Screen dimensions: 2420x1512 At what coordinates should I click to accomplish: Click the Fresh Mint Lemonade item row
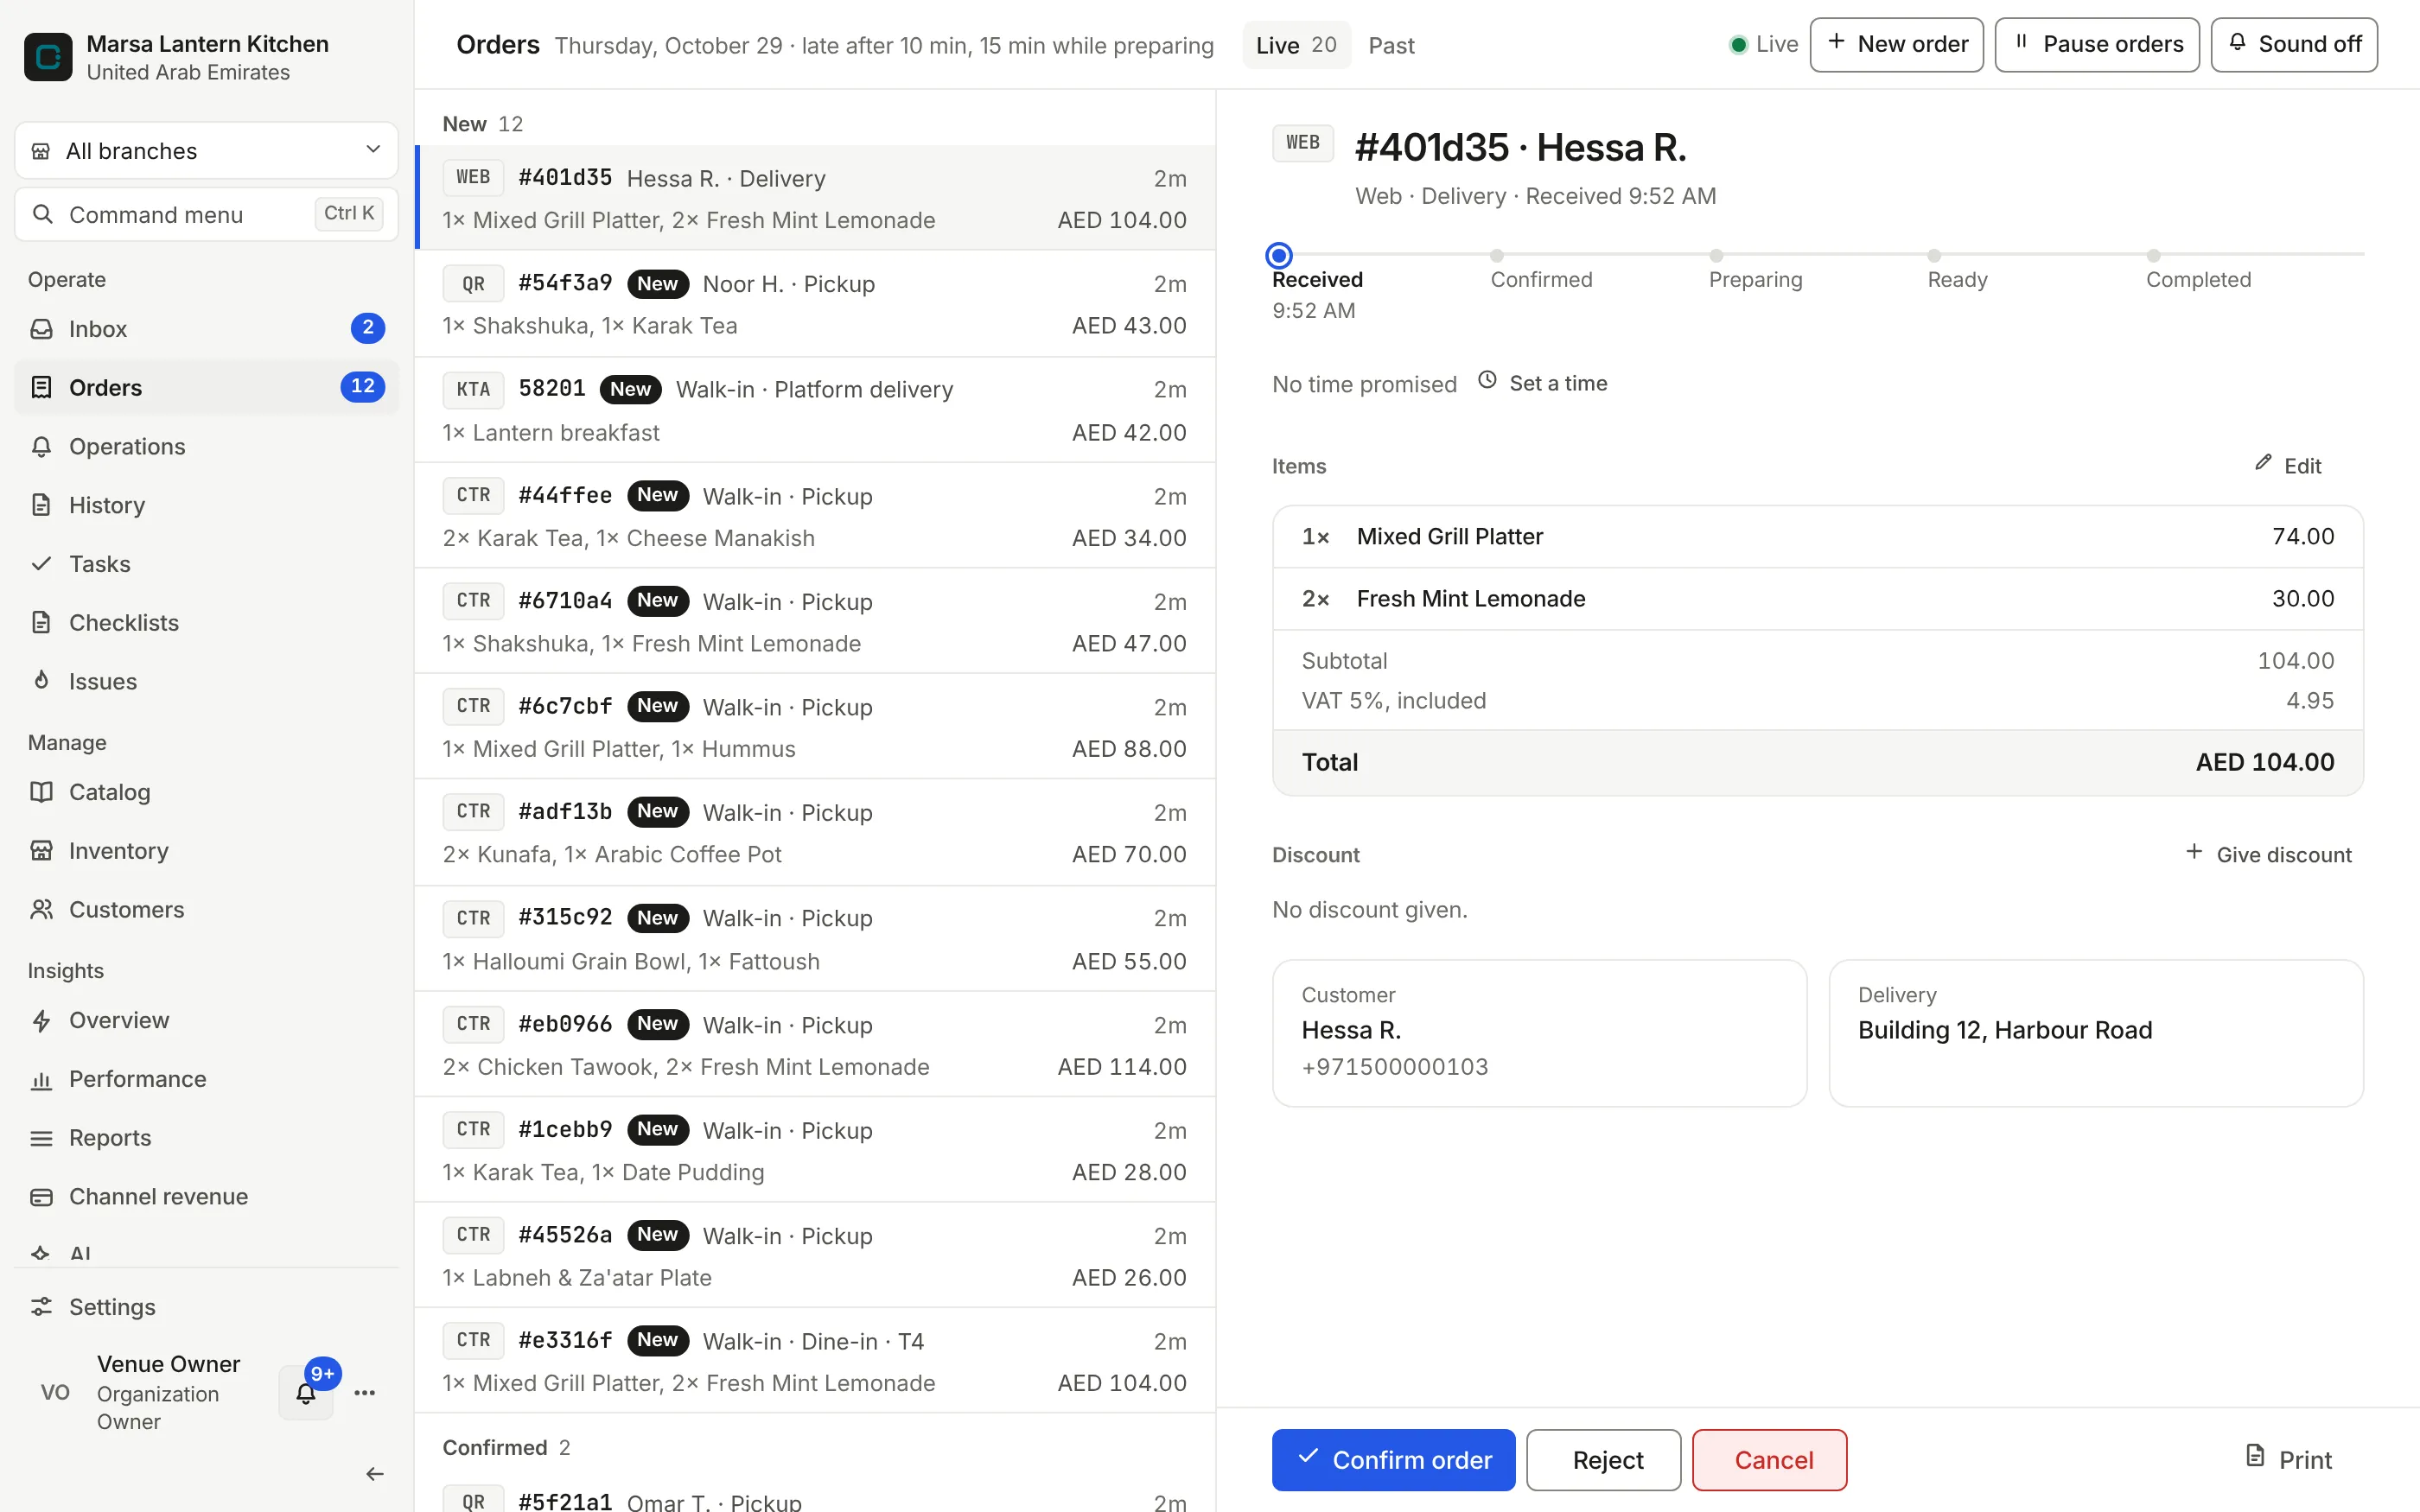coord(1817,599)
